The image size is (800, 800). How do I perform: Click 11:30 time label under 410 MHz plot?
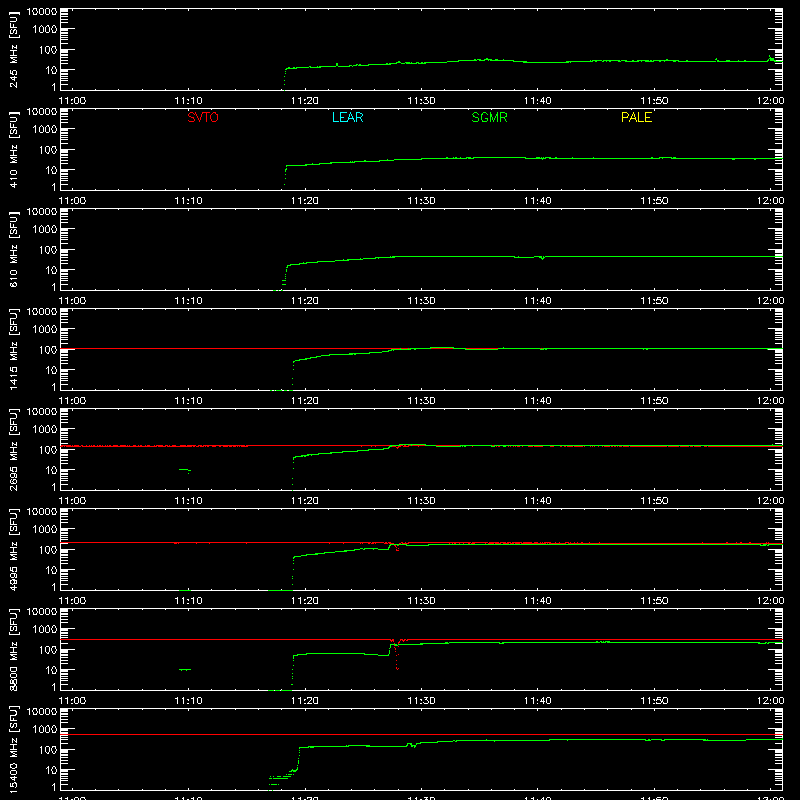(x=421, y=201)
